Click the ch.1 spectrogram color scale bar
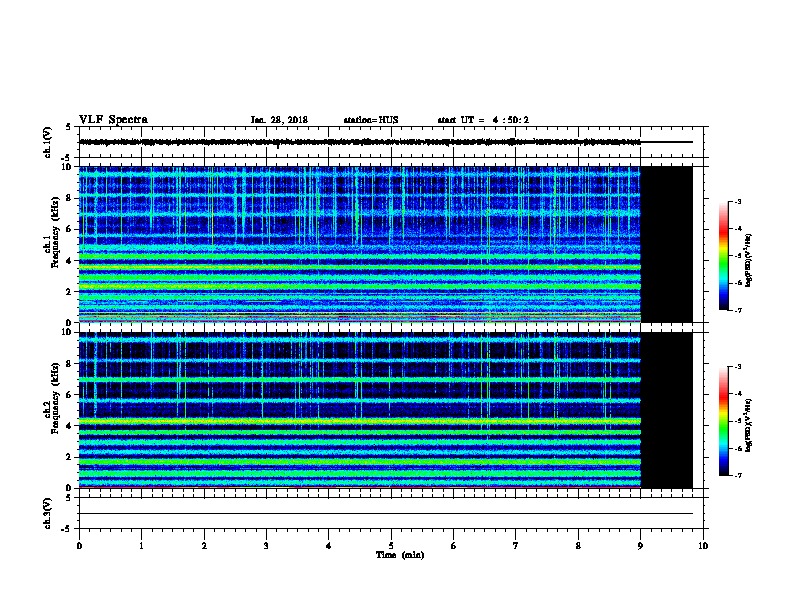This screenshot has width=792, height=612. click(x=724, y=256)
